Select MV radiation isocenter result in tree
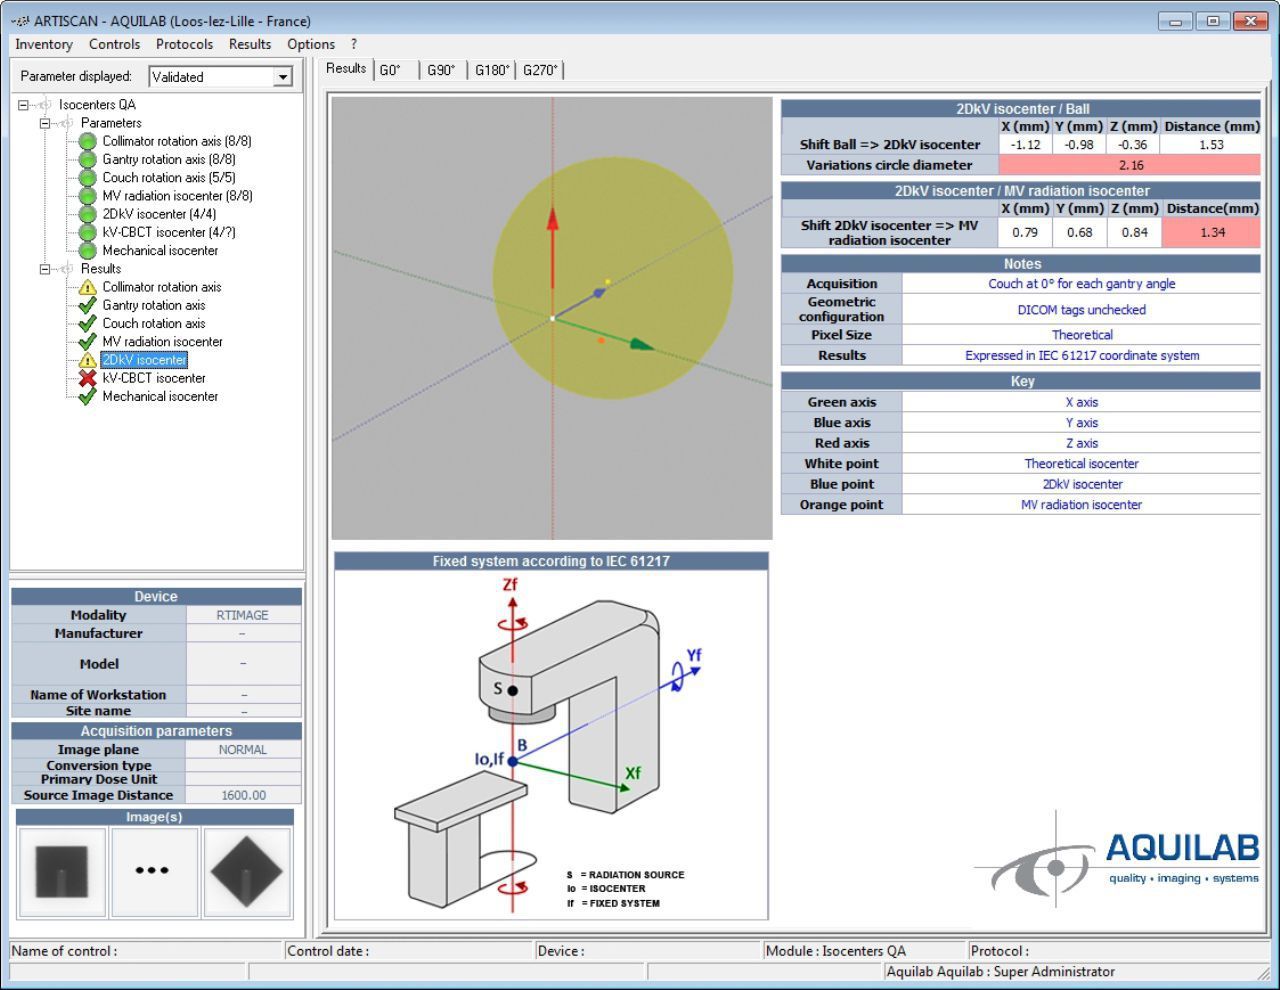1280x990 pixels. pyautogui.click(x=162, y=342)
